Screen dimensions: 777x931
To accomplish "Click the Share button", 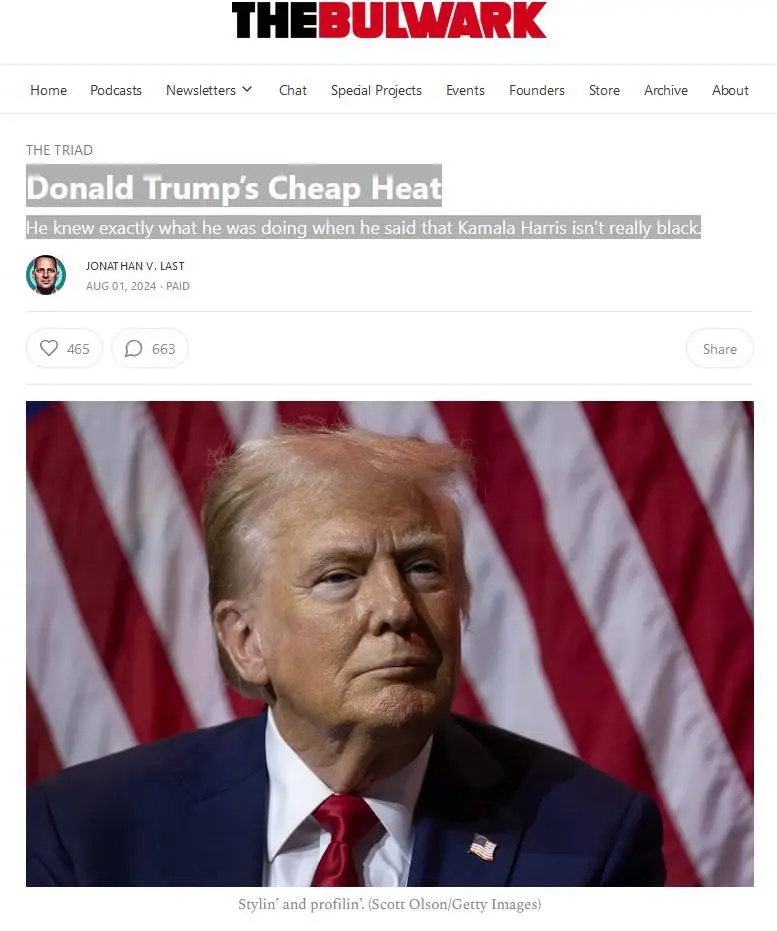I will (719, 349).
